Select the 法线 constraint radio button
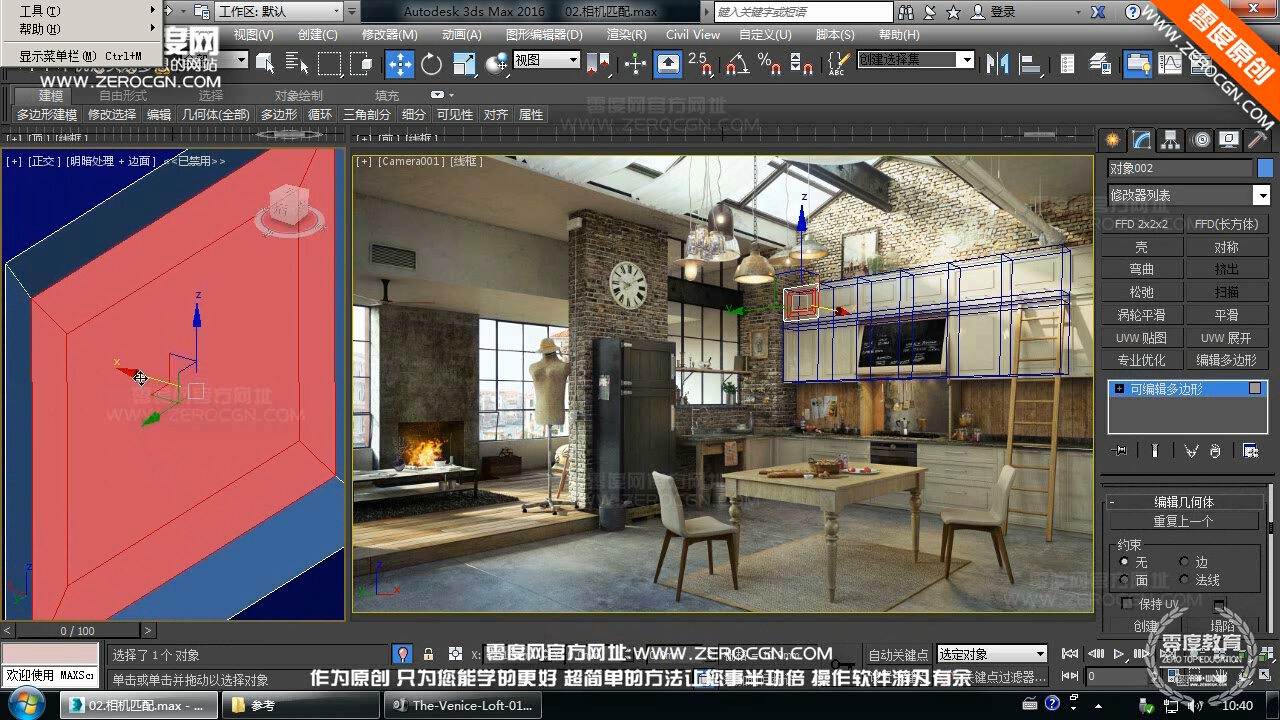Screen dimensions: 1280x720 pos(1185,580)
